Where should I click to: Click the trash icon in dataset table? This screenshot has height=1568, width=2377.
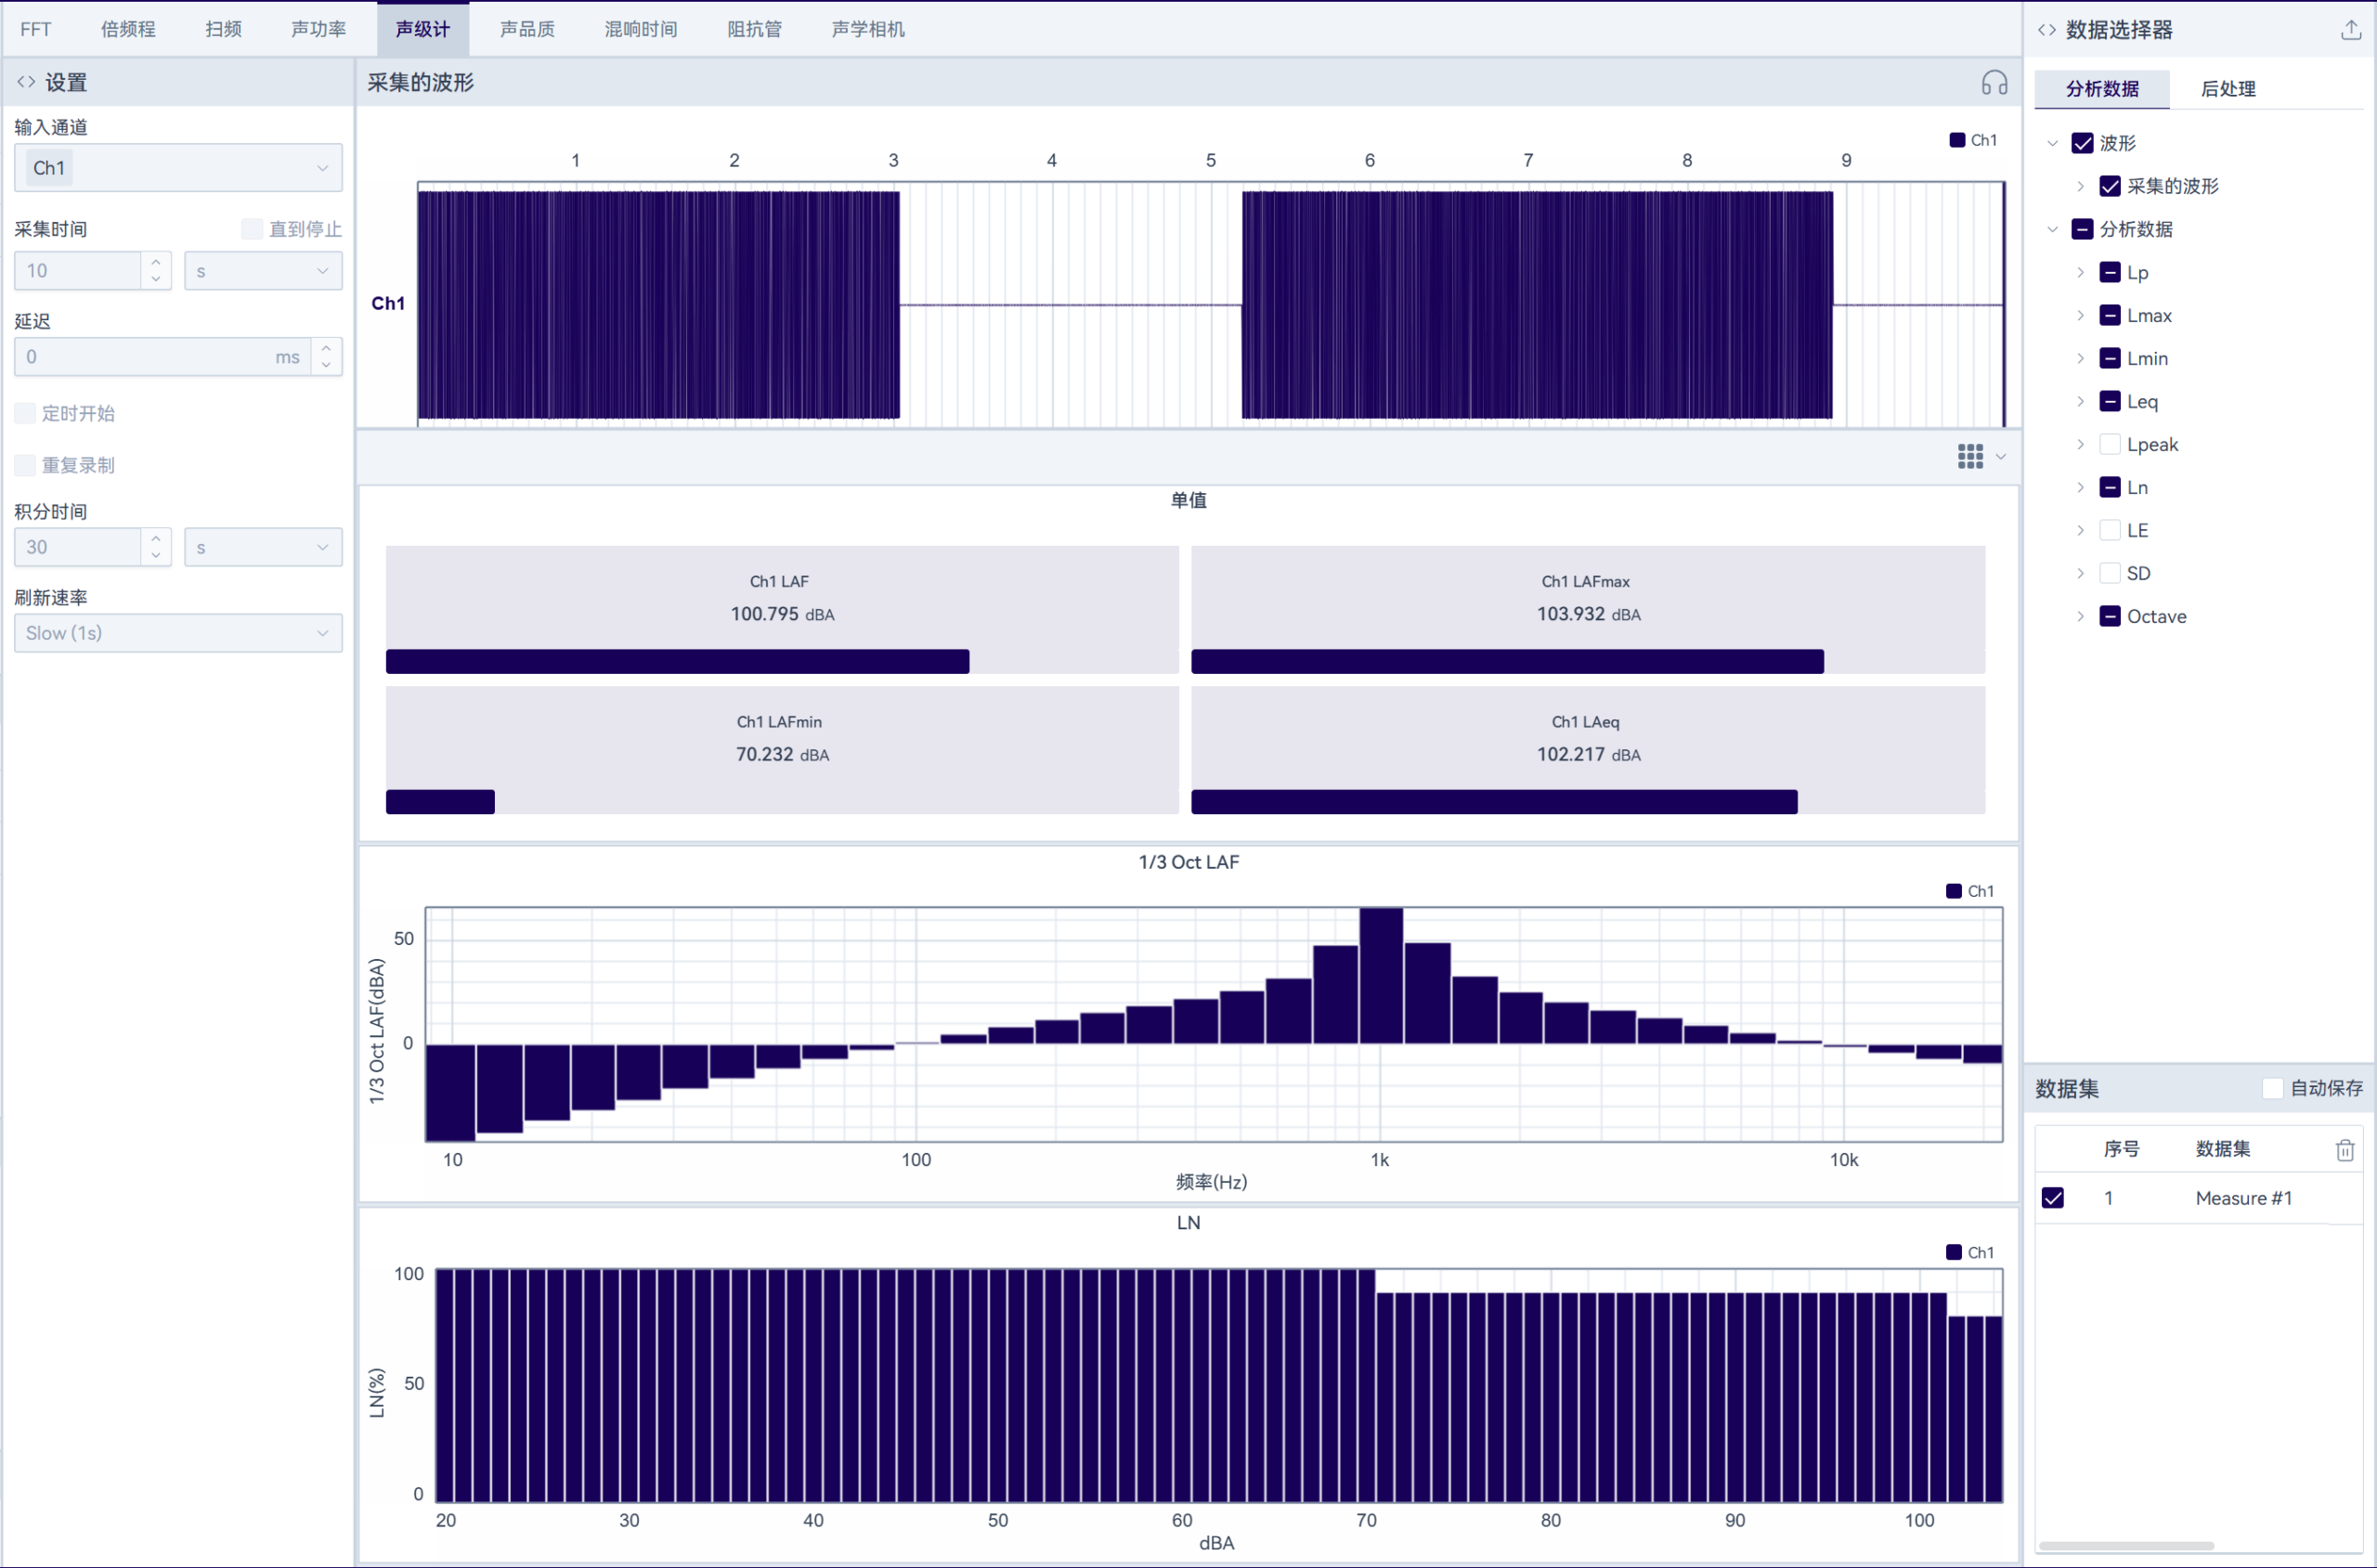pyautogui.click(x=2344, y=1149)
